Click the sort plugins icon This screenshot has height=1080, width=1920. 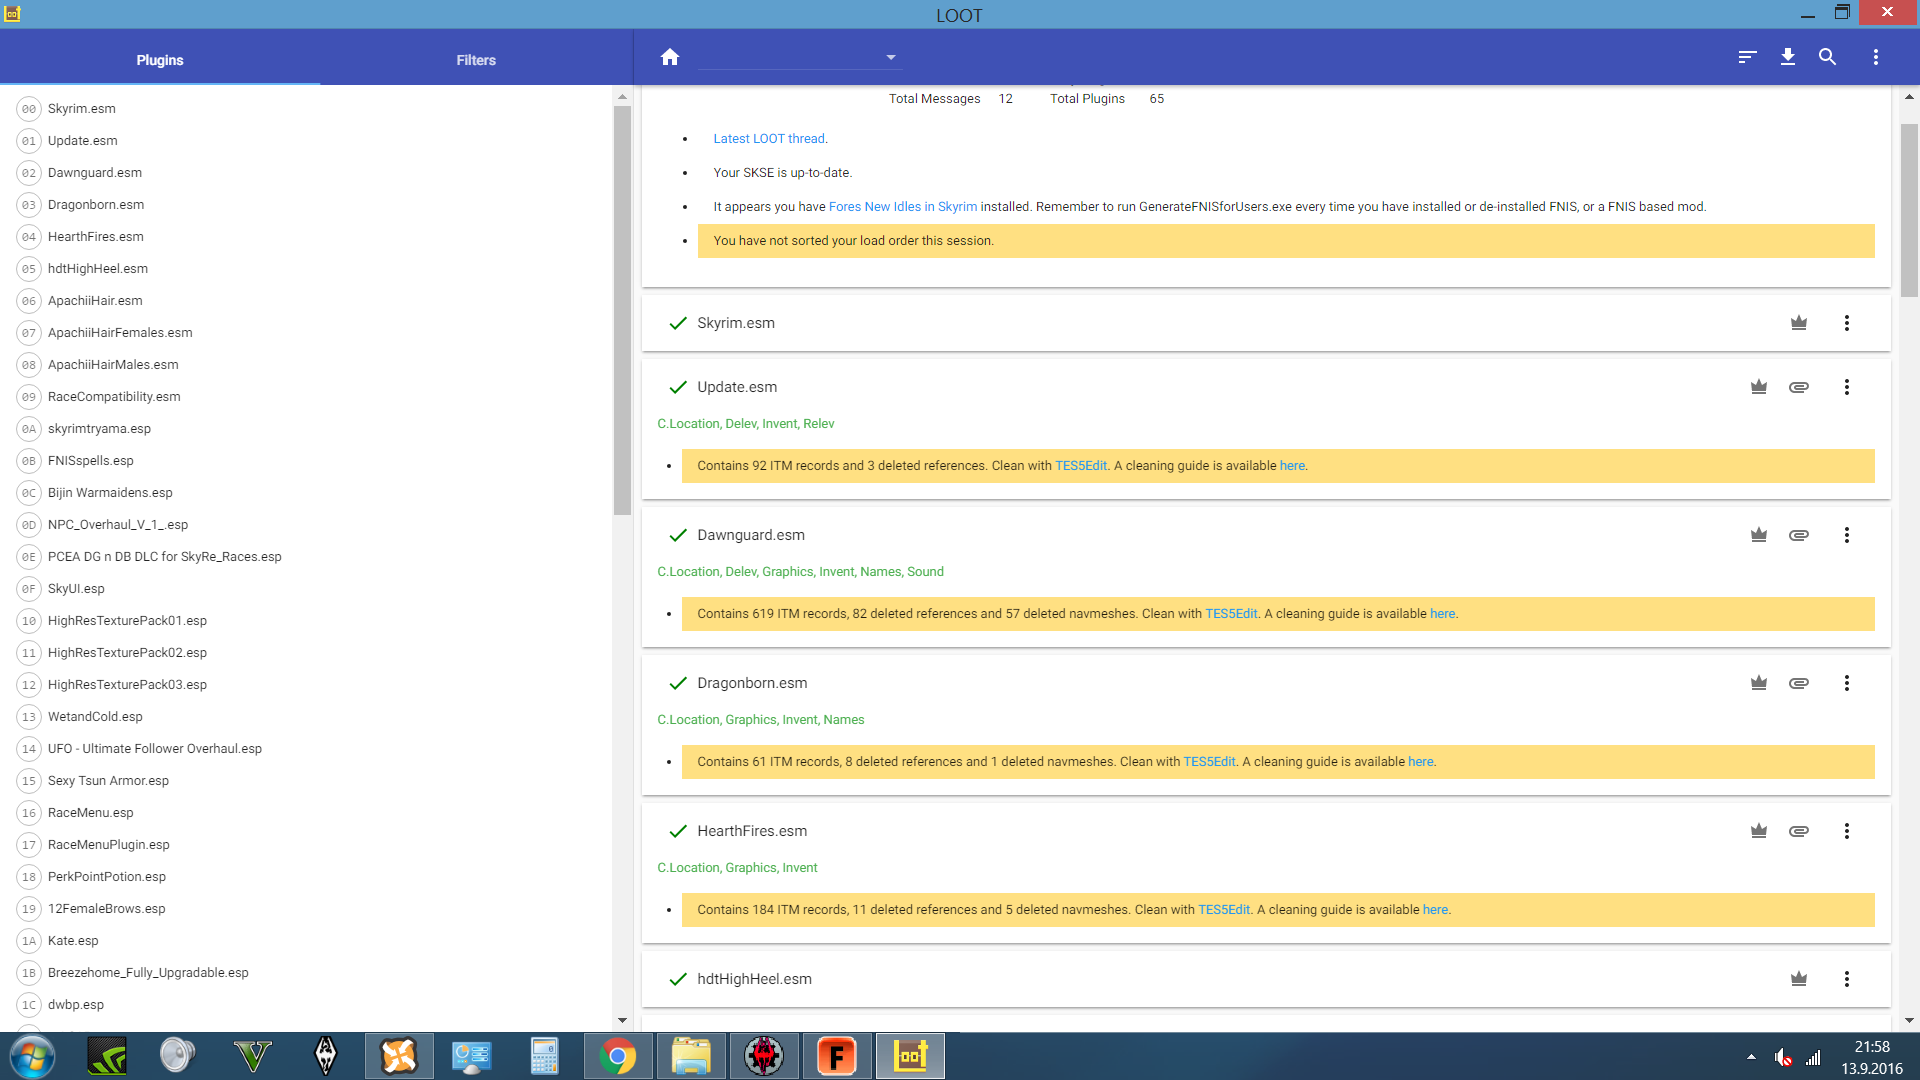(1747, 57)
